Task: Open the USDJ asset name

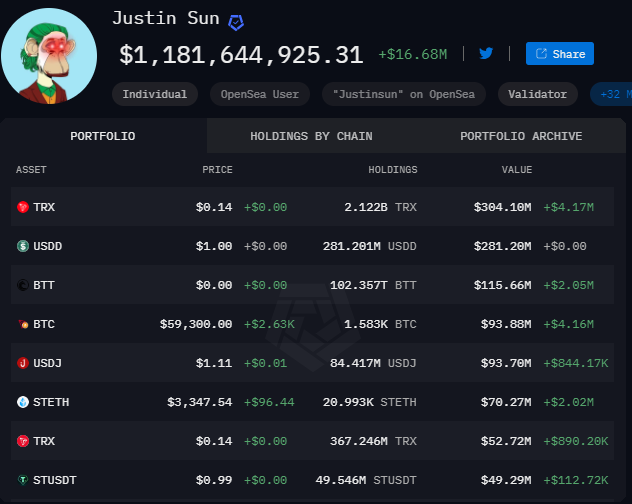Action: 48,363
